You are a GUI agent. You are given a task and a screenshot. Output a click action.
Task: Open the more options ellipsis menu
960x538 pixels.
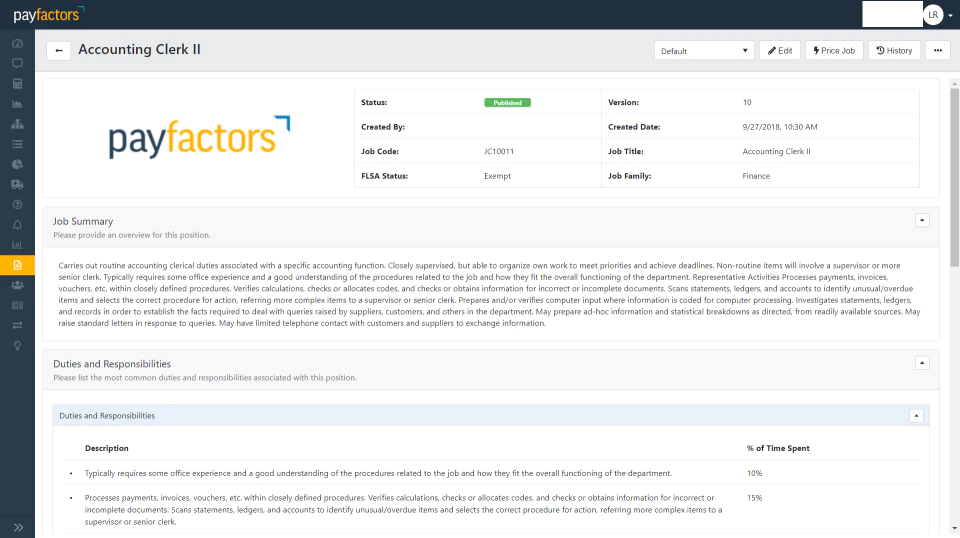938,51
